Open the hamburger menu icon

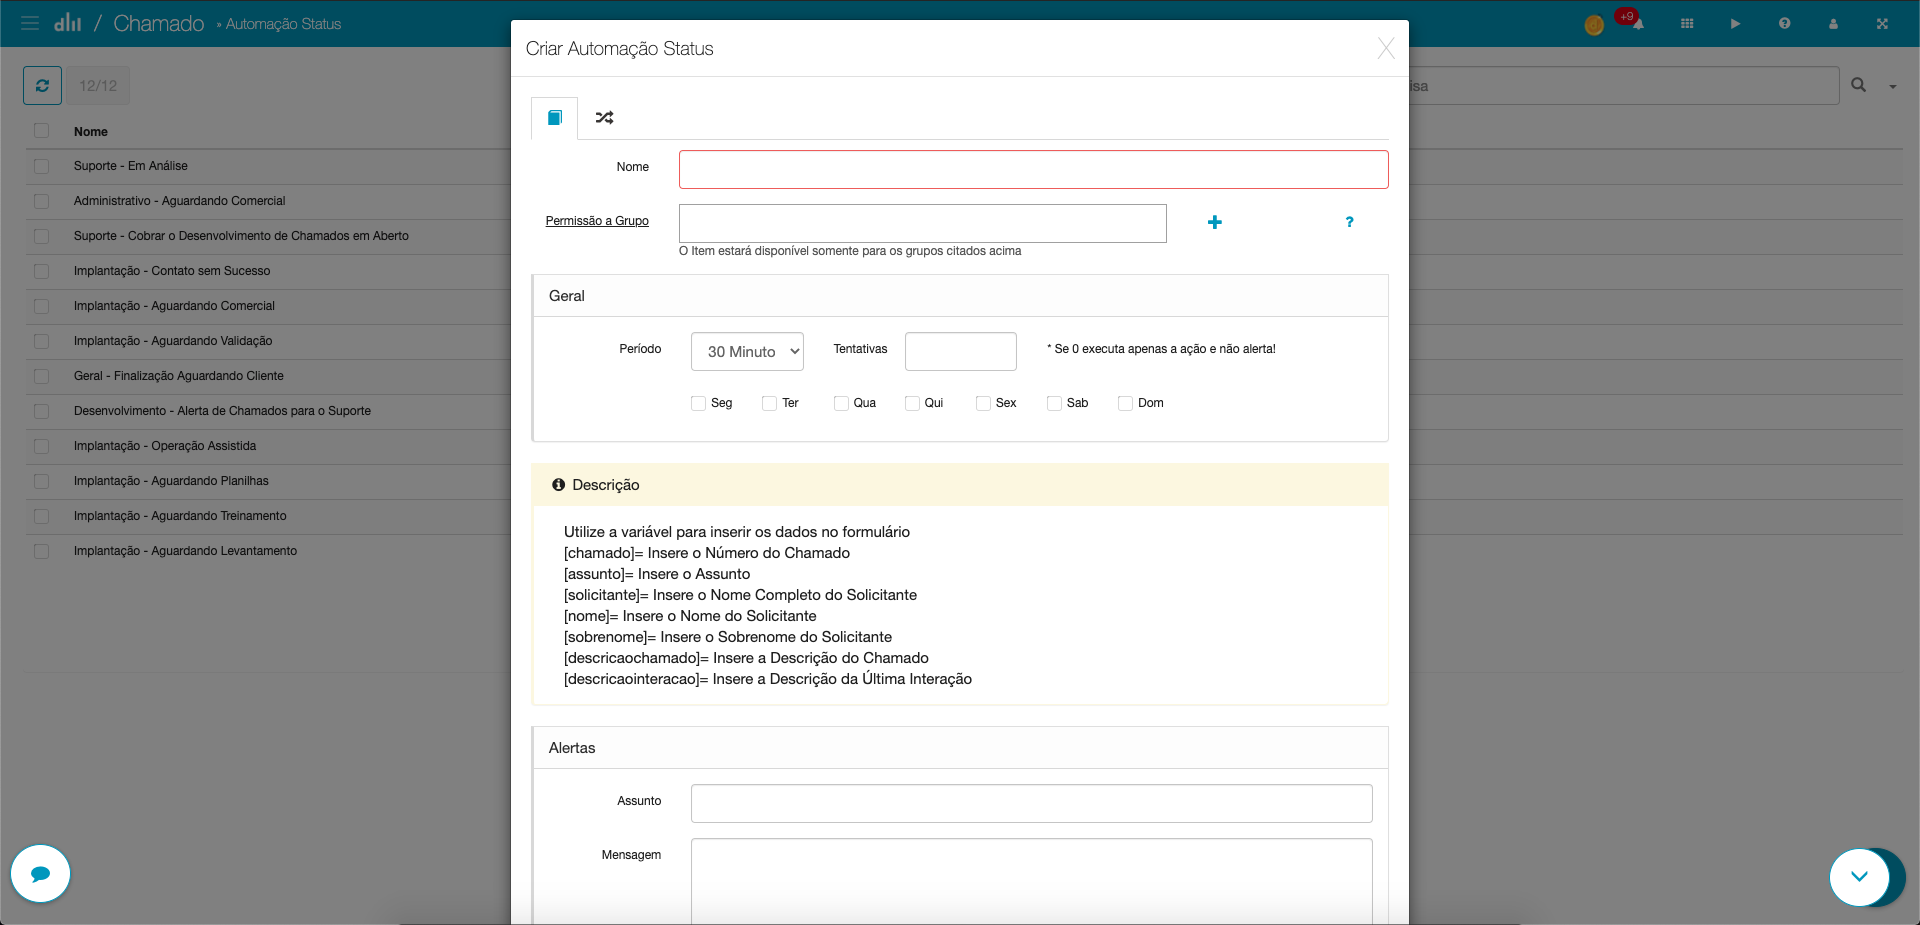pyautogui.click(x=30, y=23)
